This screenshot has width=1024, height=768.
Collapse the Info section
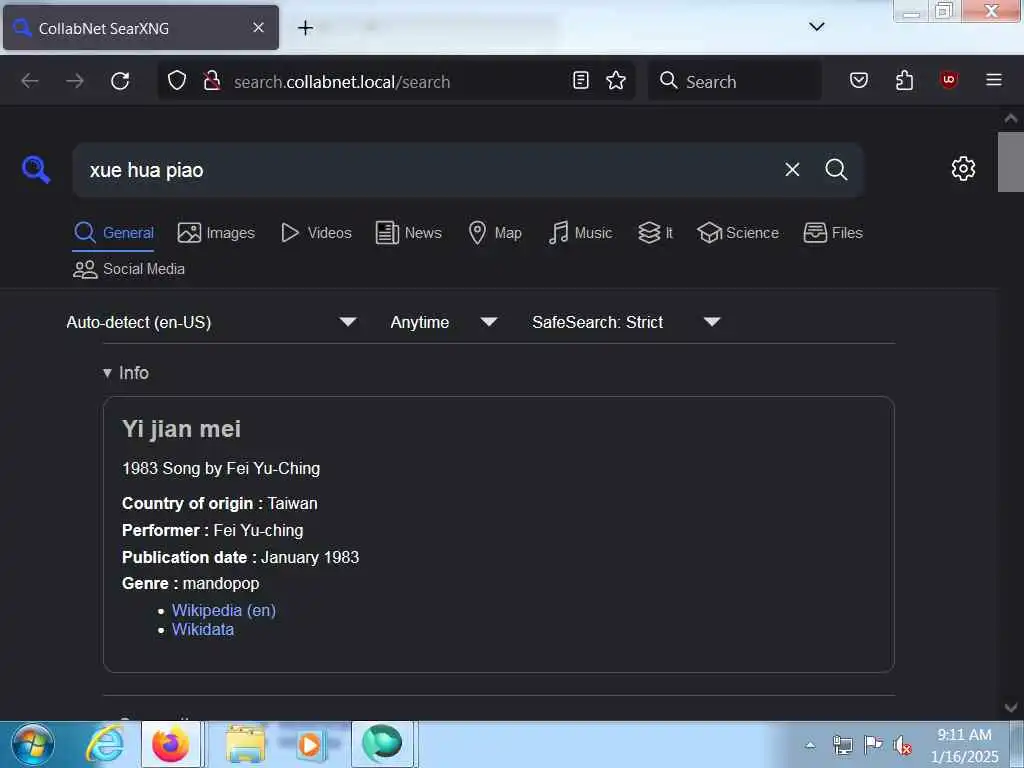pos(125,373)
